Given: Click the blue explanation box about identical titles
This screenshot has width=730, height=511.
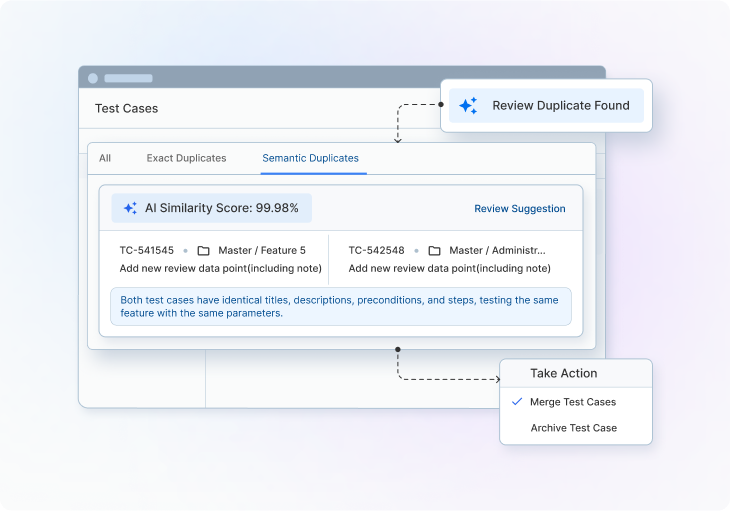Looking at the screenshot, I should [x=340, y=306].
